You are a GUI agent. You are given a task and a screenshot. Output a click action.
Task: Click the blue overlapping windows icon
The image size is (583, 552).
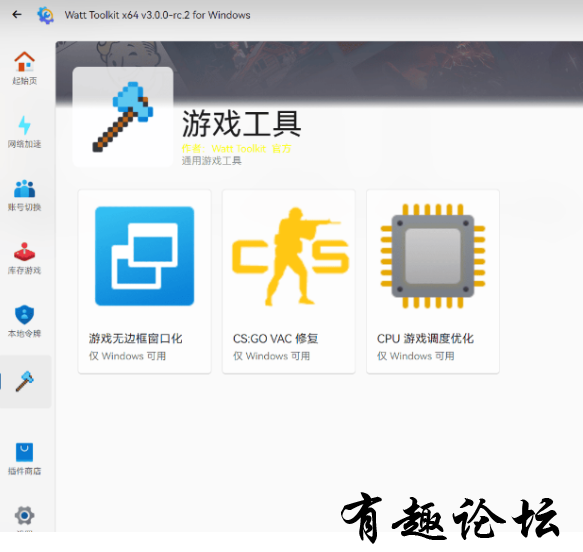click(x=145, y=256)
